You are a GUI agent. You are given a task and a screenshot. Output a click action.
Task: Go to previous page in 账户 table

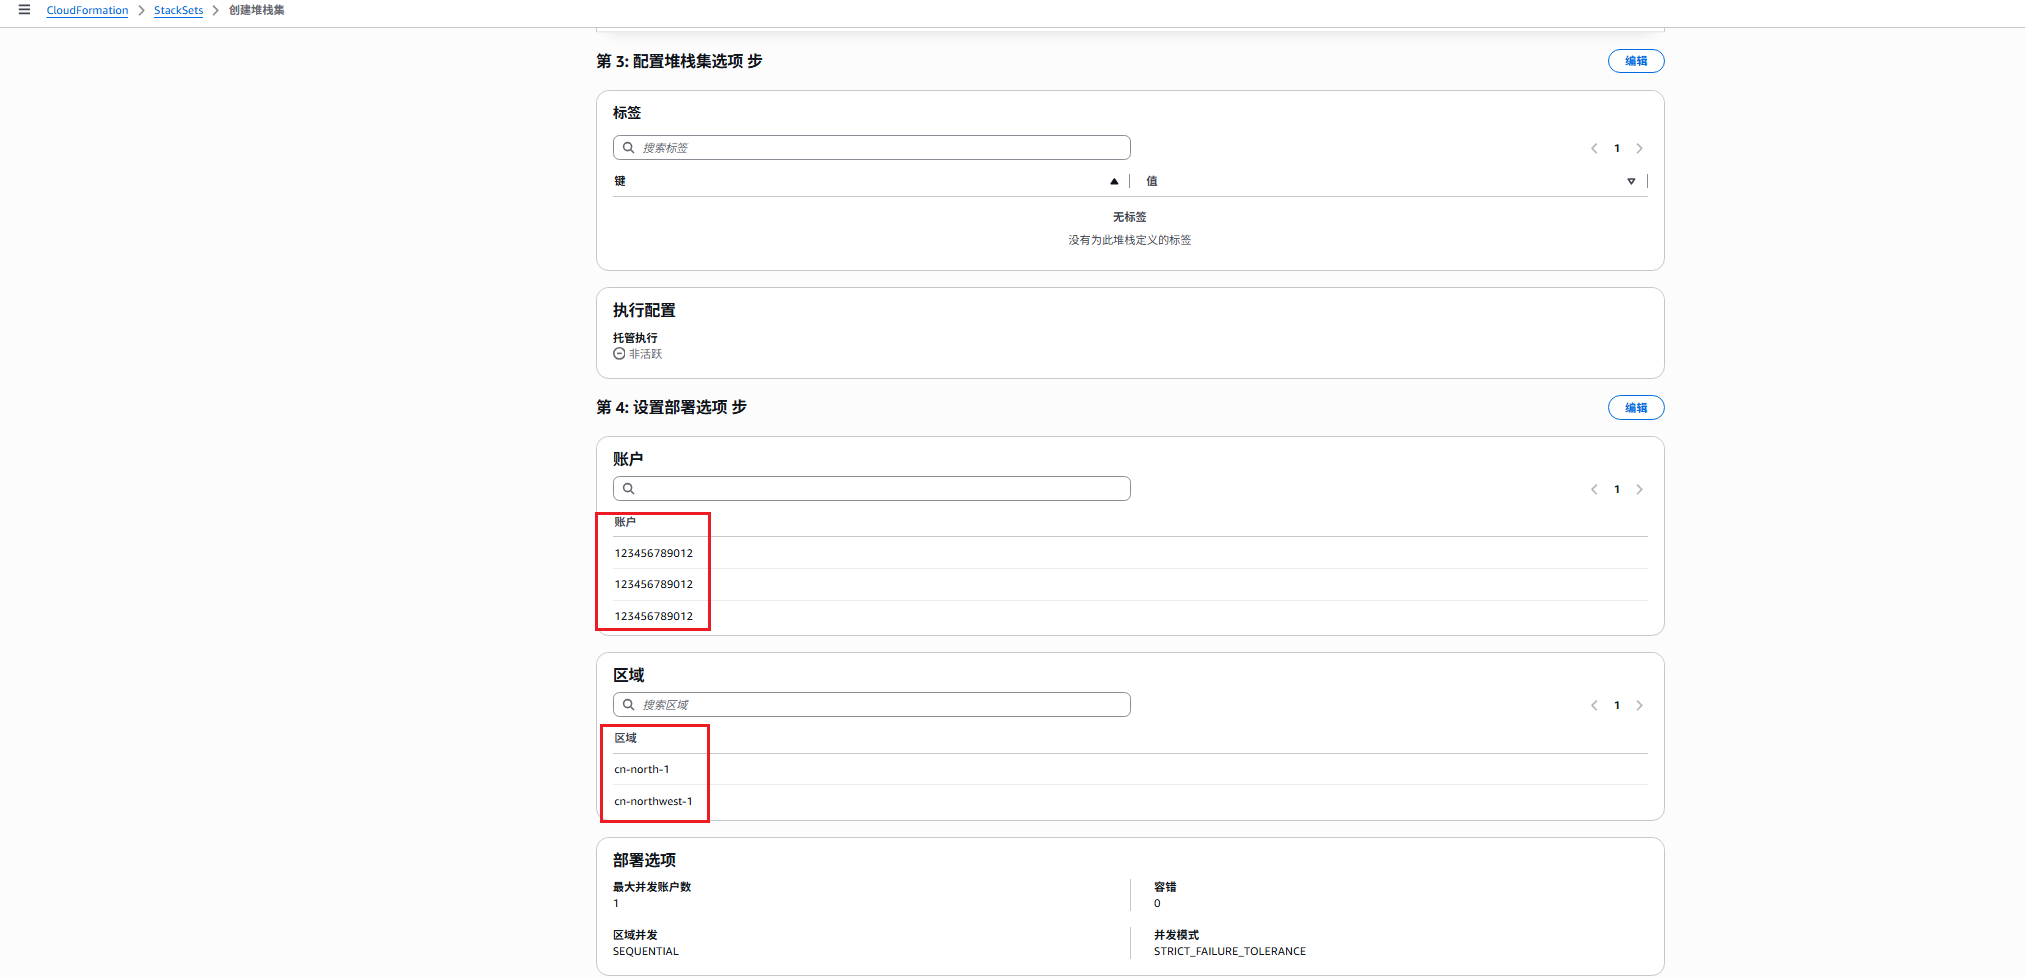pos(1594,490)
